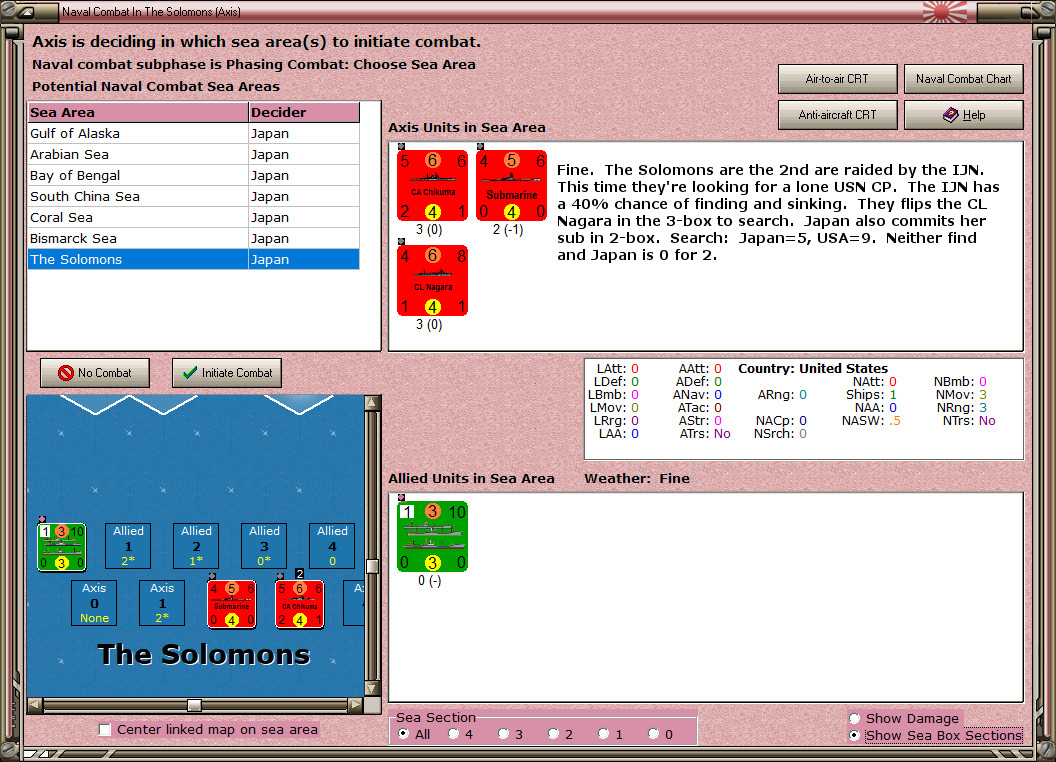Select South China Sea row
1056x762 pixels.
[193, 196]
